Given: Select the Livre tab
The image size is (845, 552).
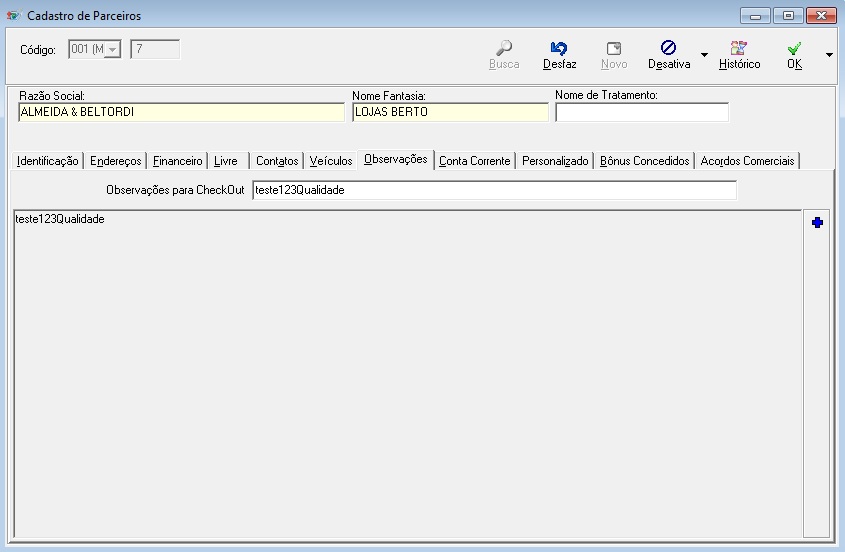Looking at the screenshot, I should click(226, 161).
